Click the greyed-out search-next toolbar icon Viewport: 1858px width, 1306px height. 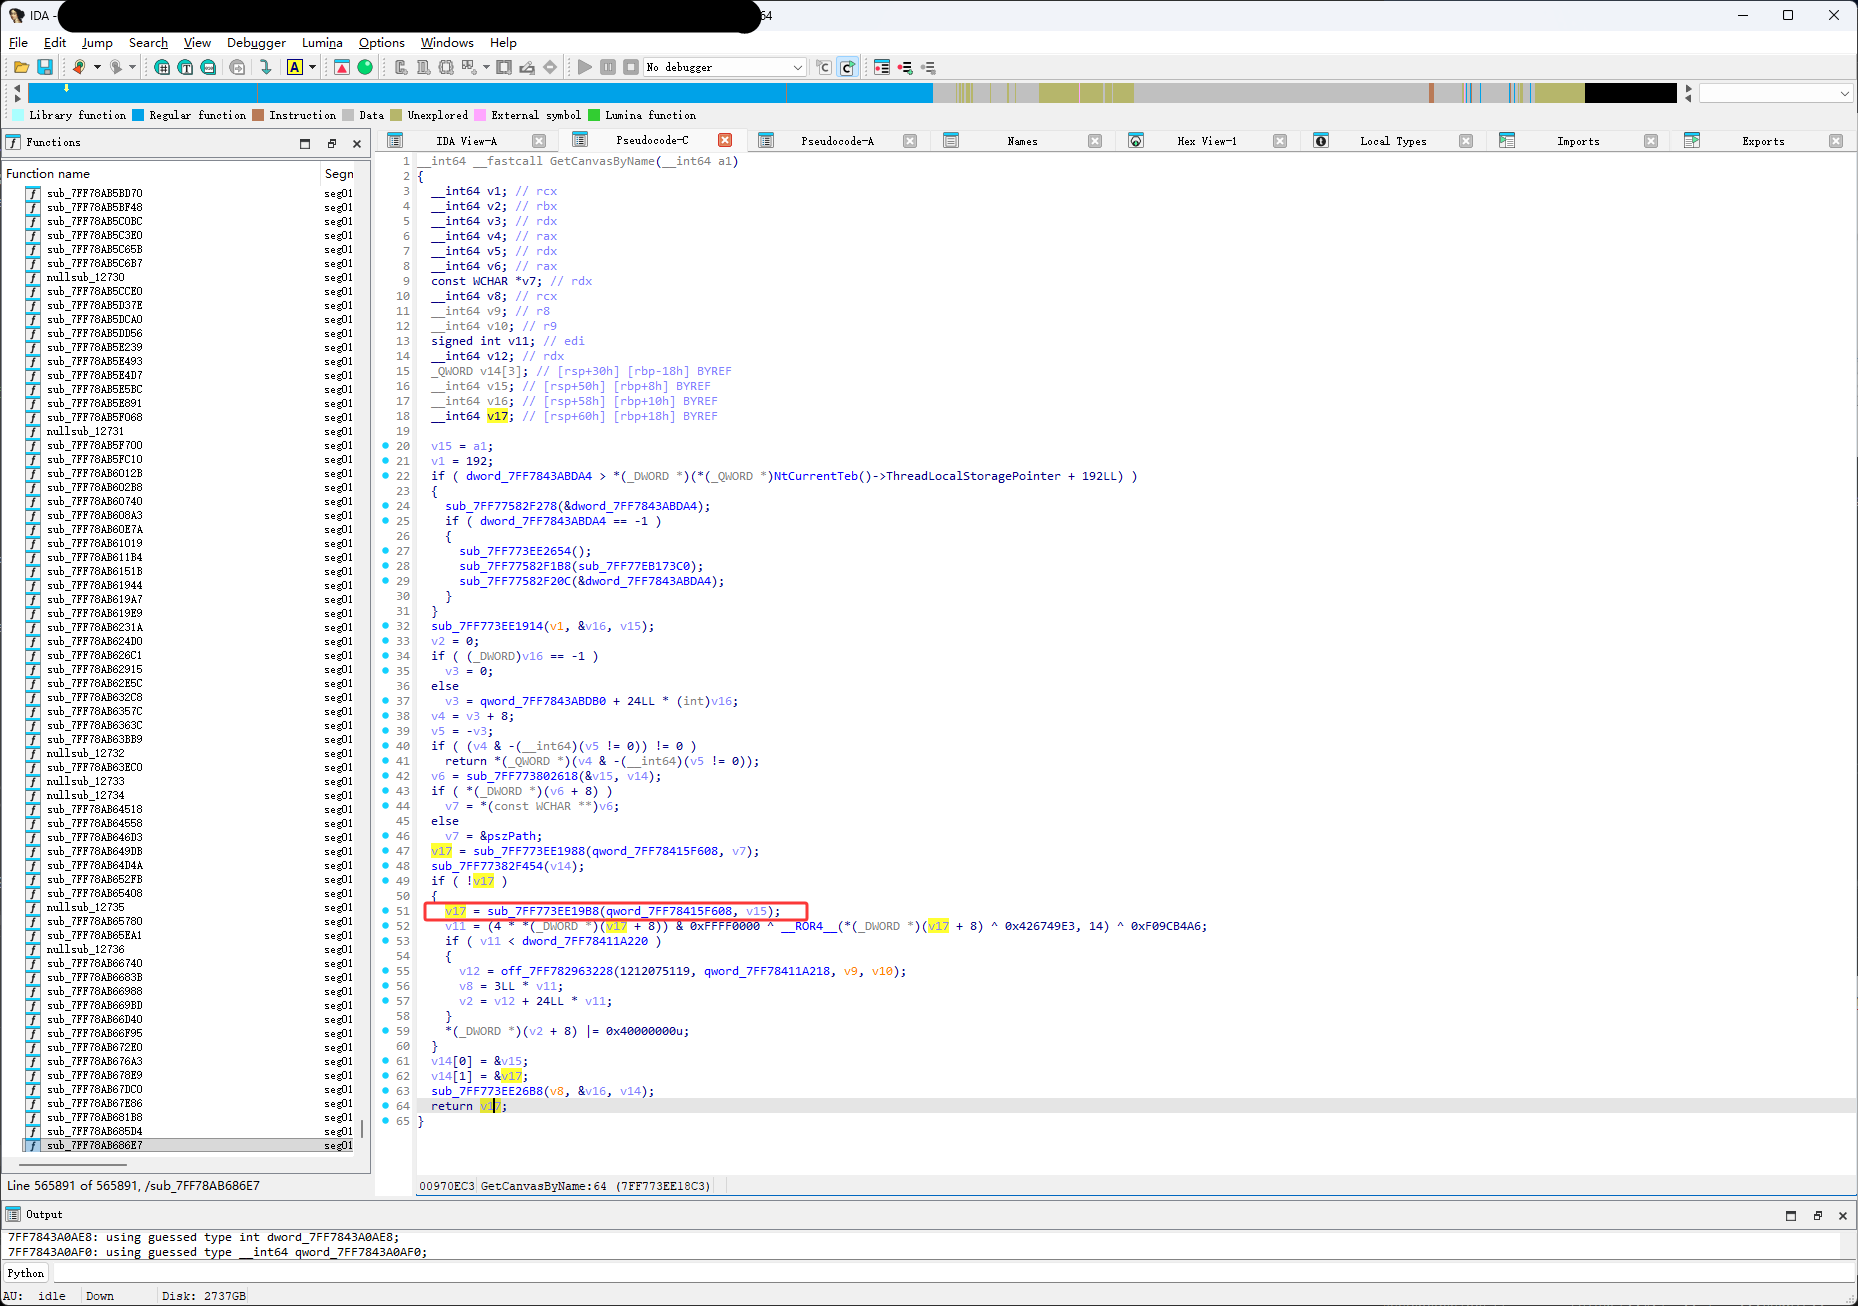click(x=237, y=67)
